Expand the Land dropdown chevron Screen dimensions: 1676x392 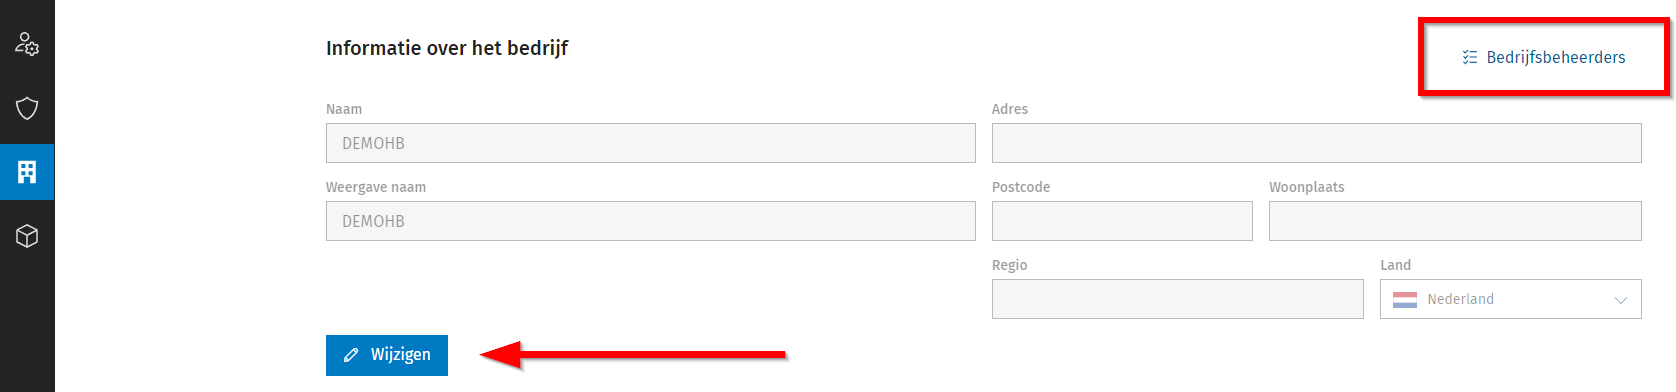coord(1621,300)
